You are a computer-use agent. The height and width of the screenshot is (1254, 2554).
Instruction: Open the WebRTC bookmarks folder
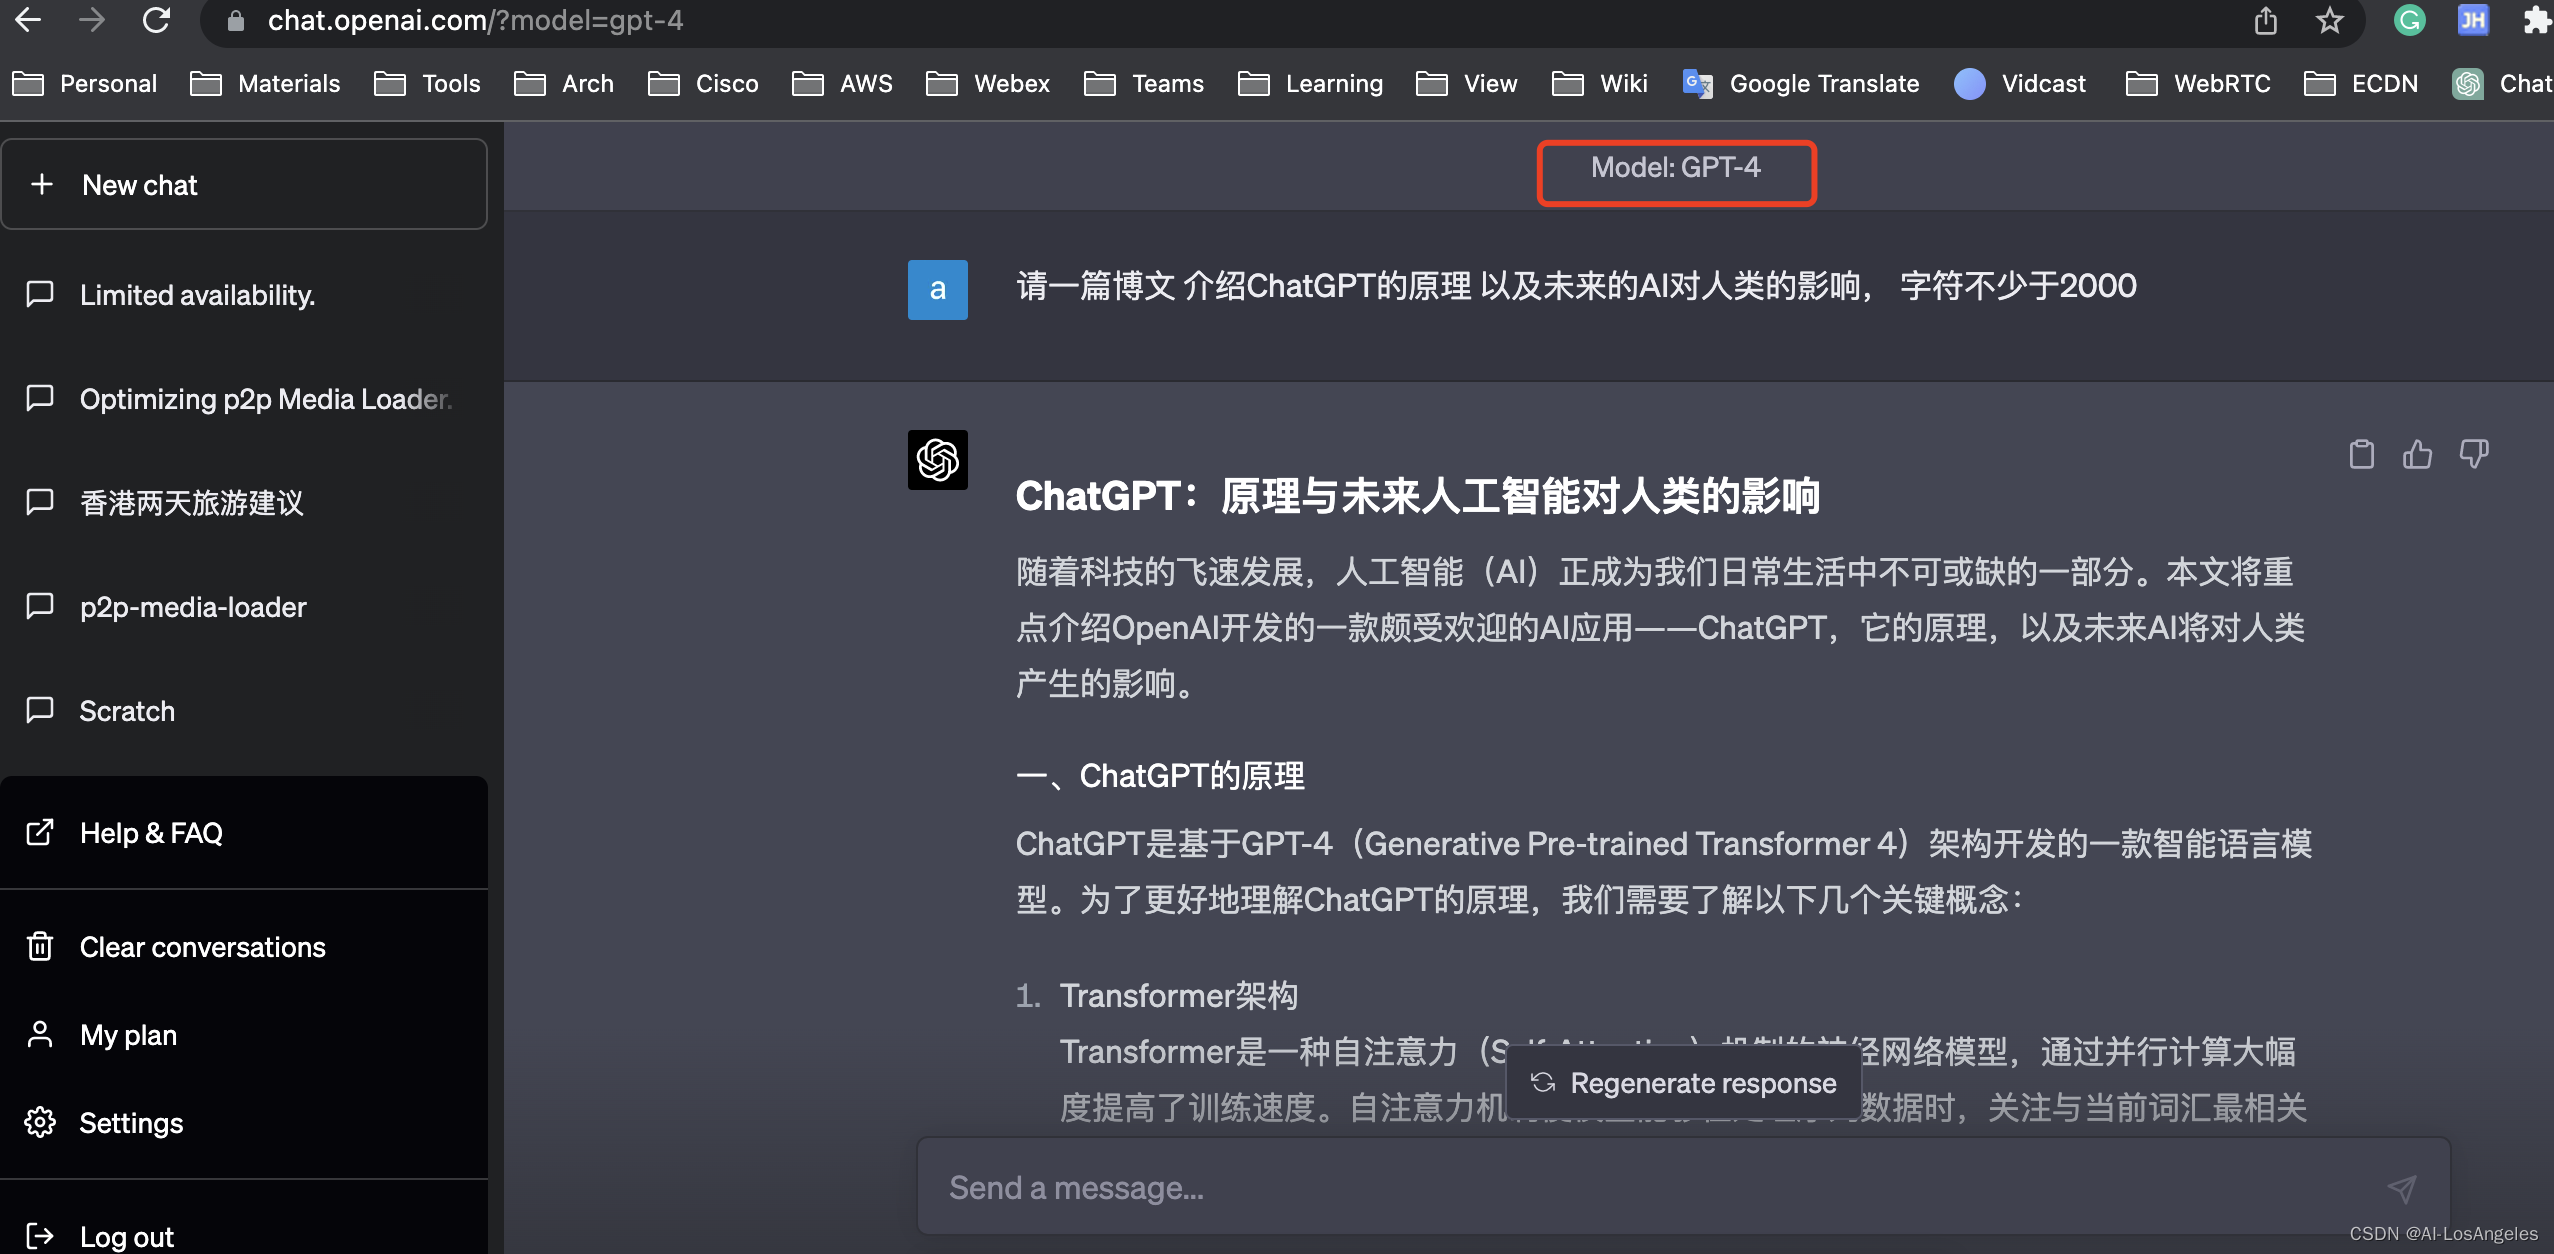[2198, 83]
